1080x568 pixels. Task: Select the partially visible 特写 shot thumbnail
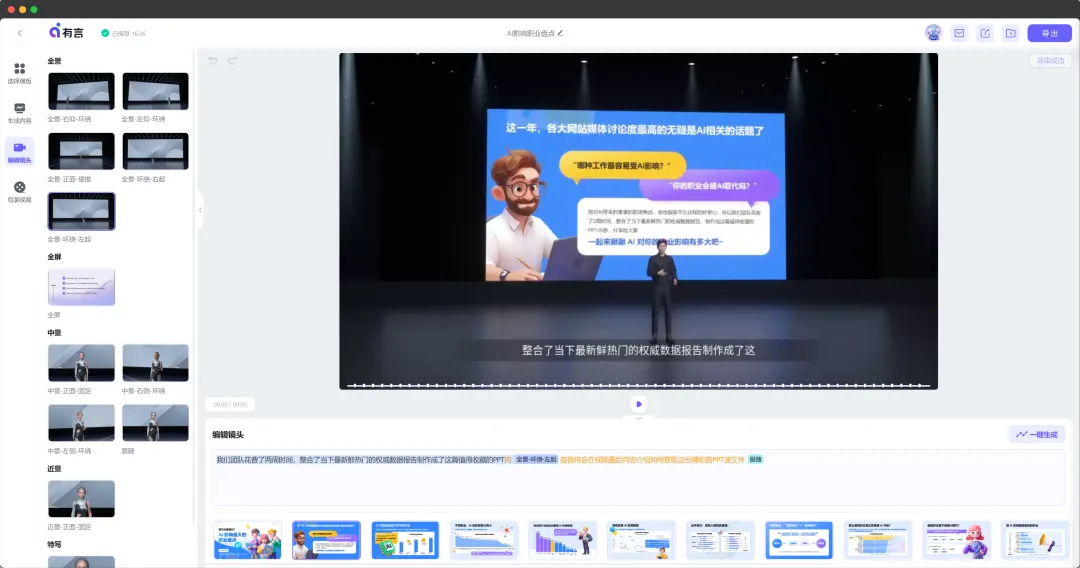pos(81,562)
